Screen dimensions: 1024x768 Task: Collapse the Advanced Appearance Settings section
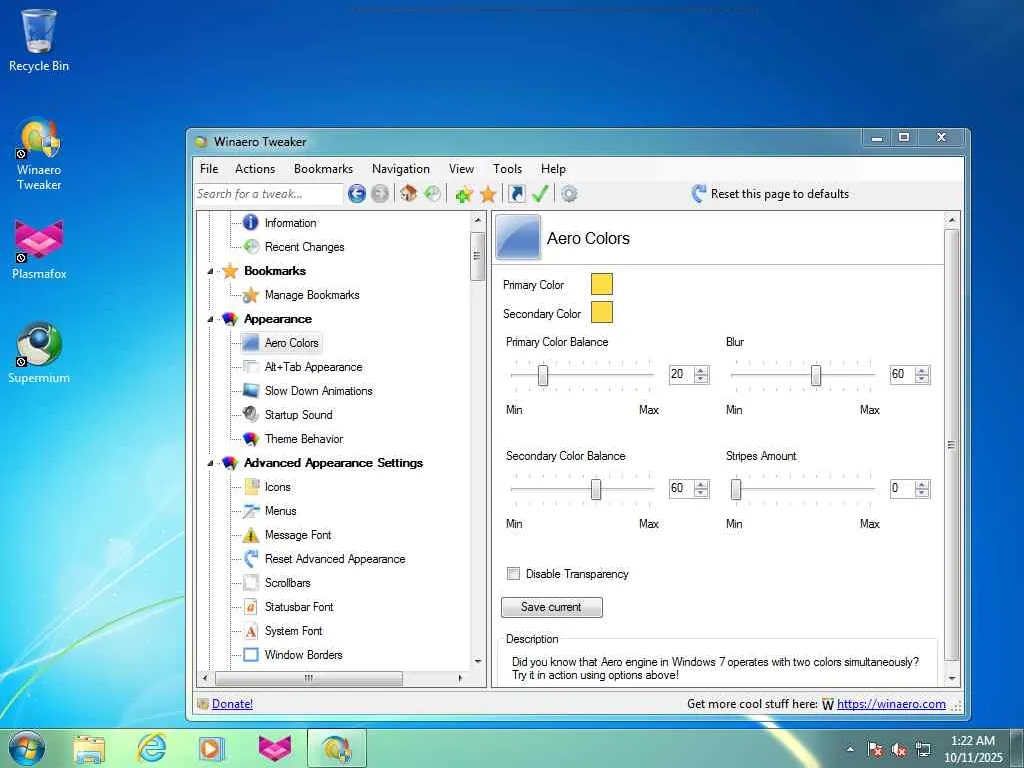210,463
